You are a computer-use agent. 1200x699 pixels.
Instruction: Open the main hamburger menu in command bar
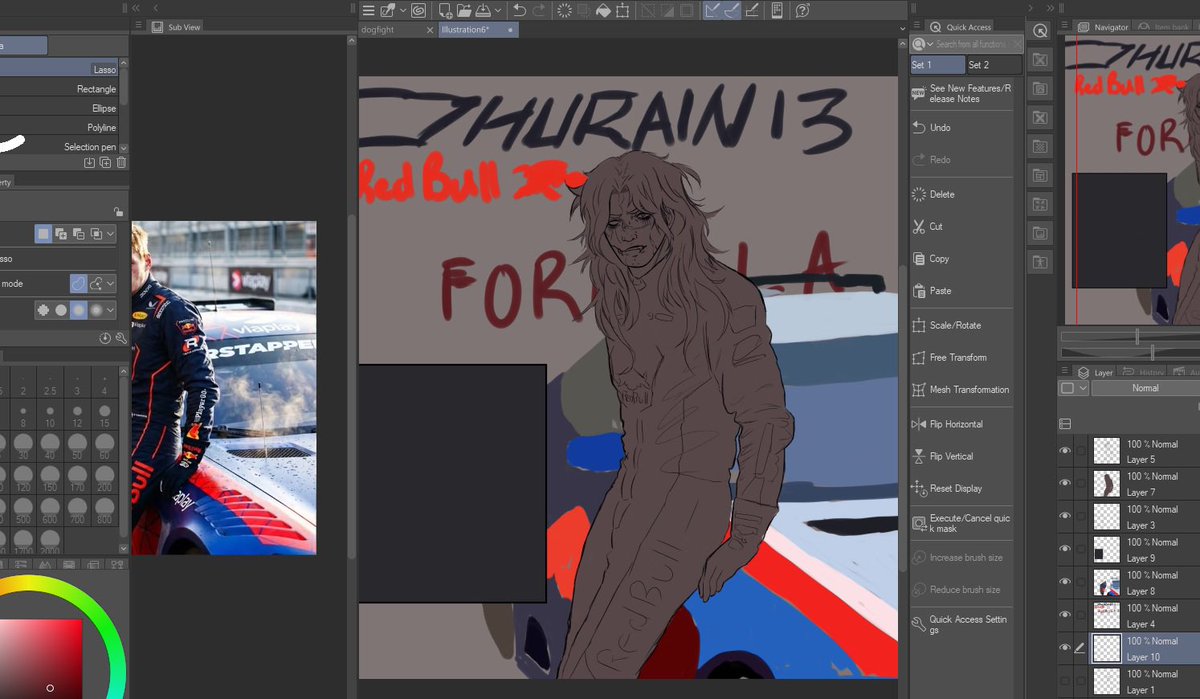tap(368, 10)
